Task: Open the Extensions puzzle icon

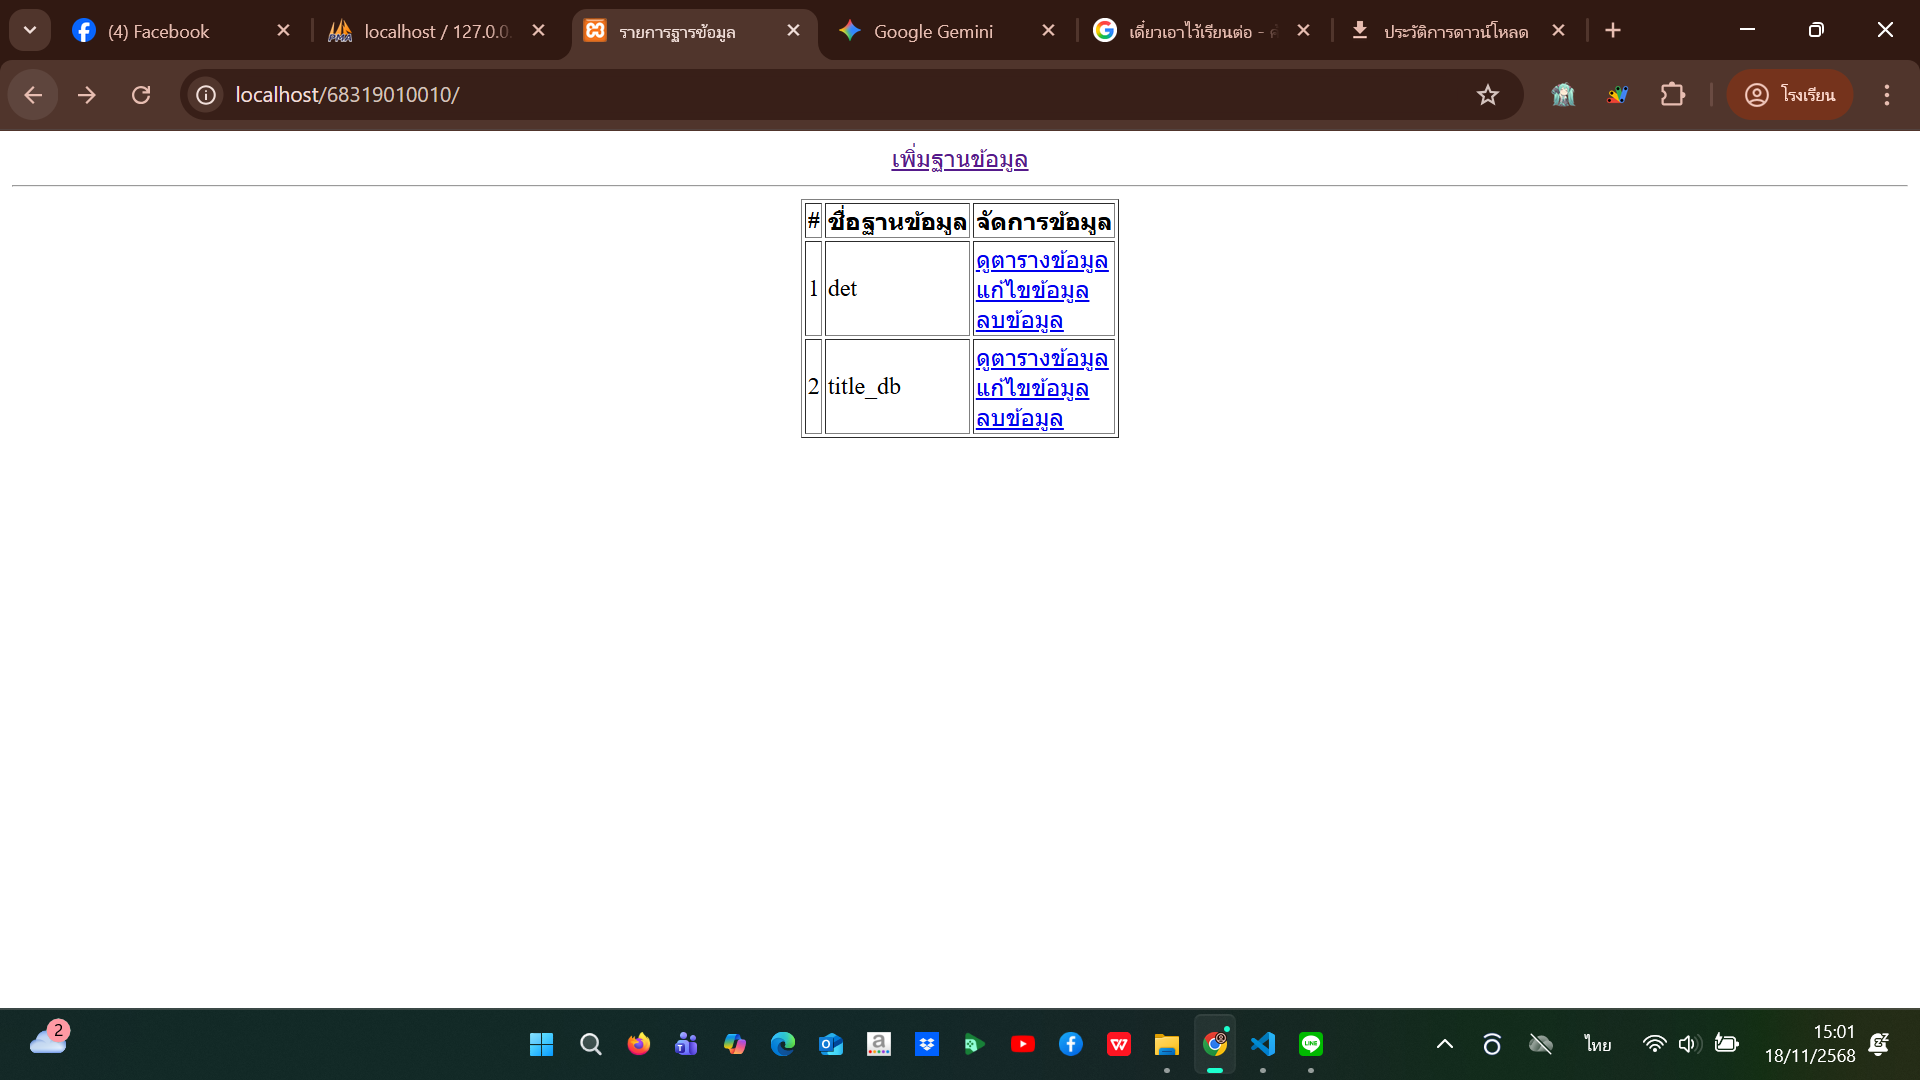Action: 1672,95
